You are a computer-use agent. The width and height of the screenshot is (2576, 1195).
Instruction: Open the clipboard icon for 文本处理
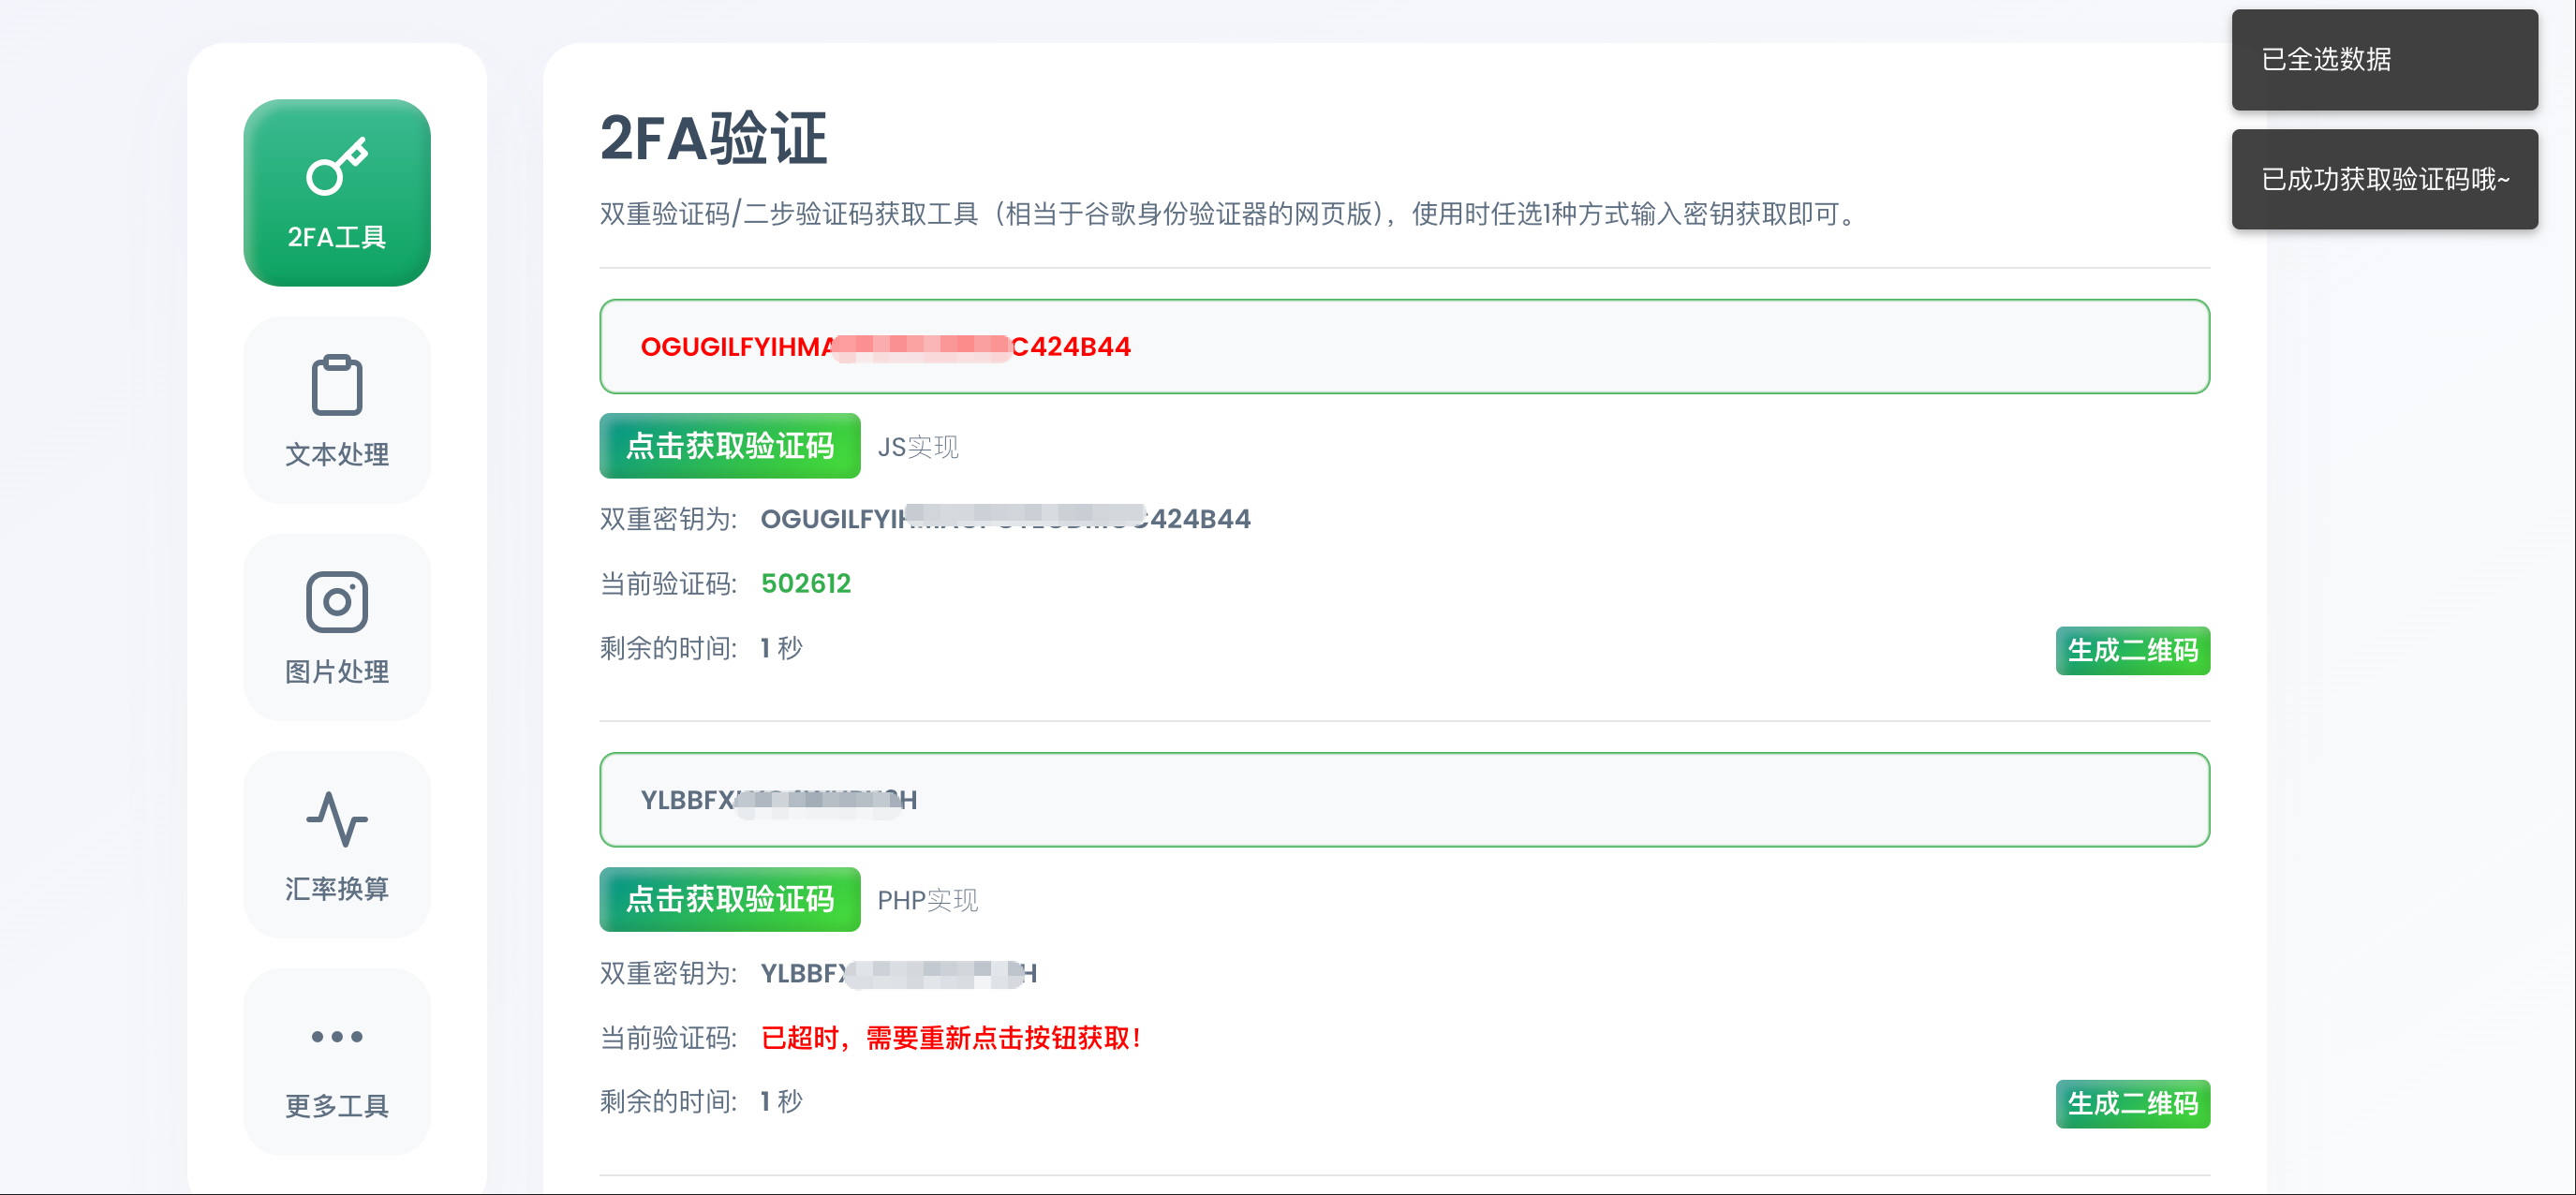point(337,385)
